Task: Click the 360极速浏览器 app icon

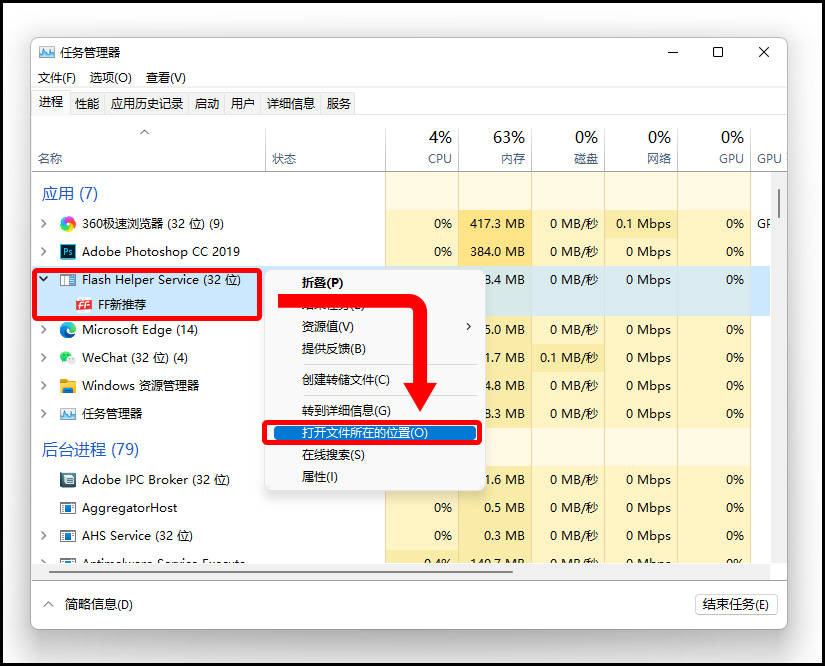Action: click(x=68, y=224)
